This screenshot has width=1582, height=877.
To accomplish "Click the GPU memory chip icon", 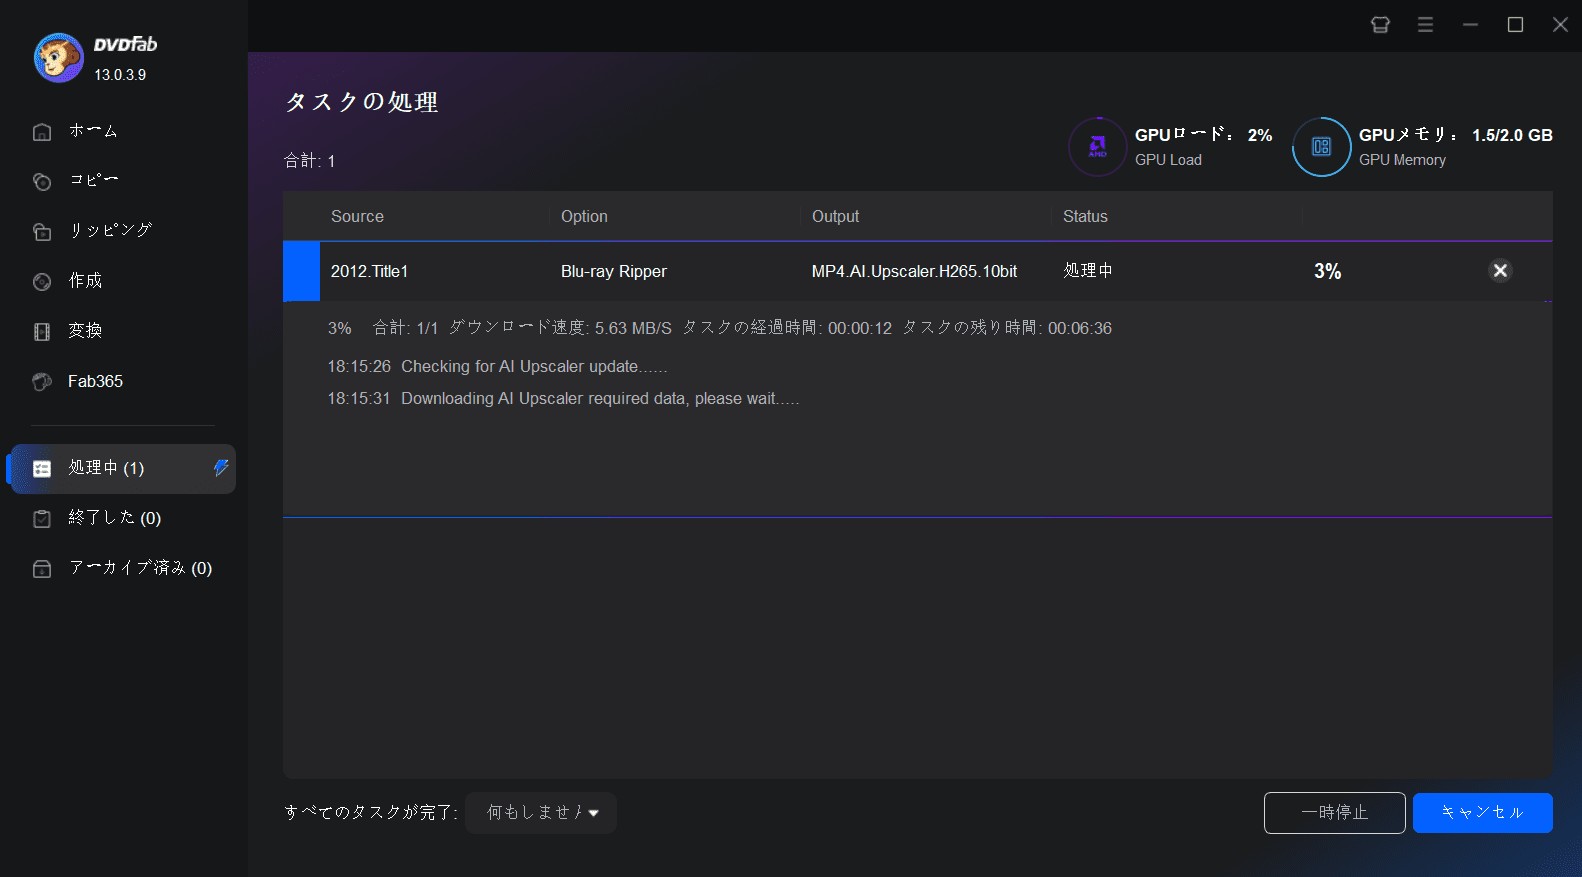I will 1321,147.
